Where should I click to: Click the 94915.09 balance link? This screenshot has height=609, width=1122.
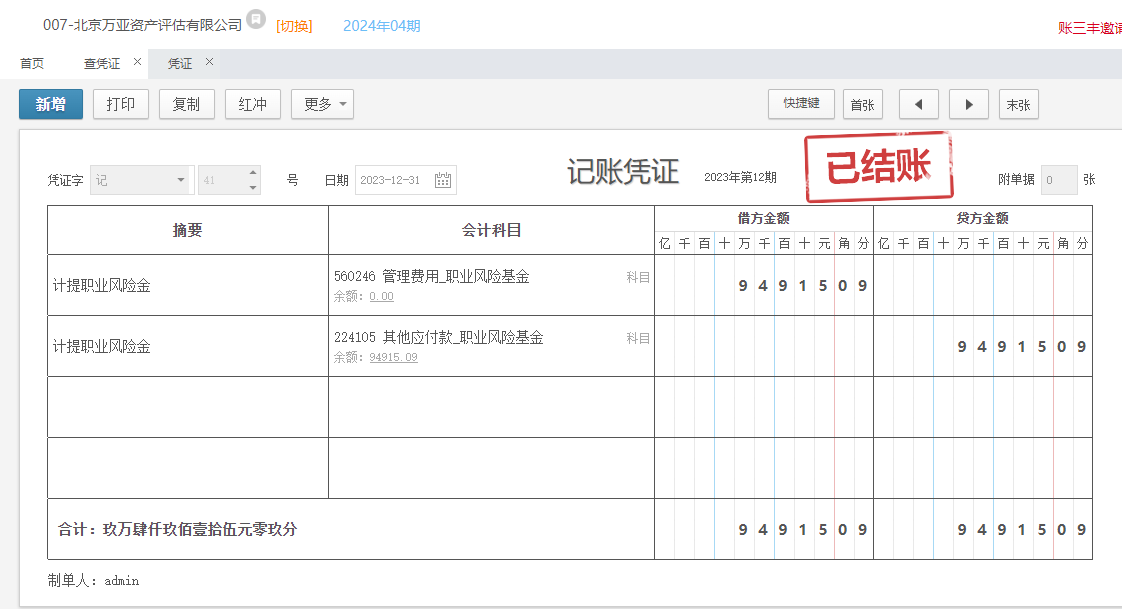click(x=393, y=357)
